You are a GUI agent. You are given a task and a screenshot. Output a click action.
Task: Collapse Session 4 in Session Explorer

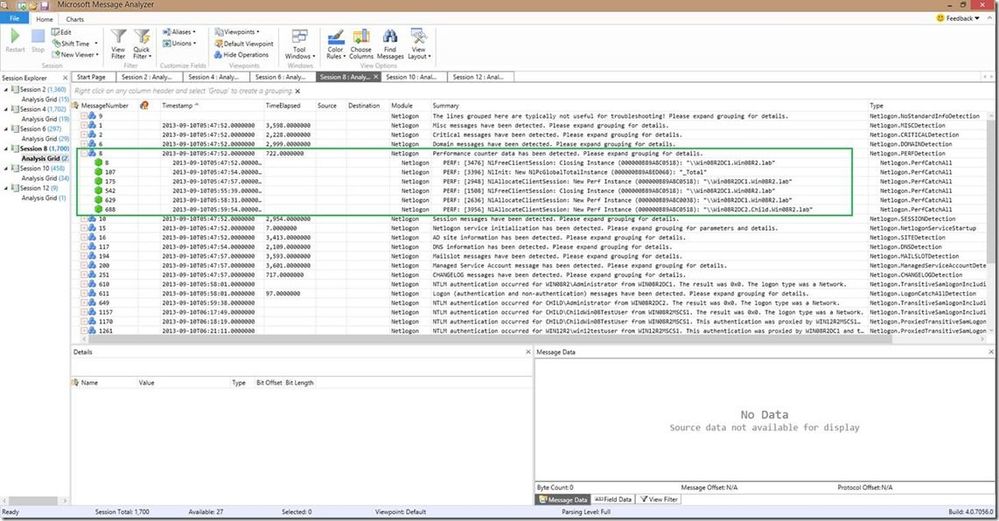6,110
